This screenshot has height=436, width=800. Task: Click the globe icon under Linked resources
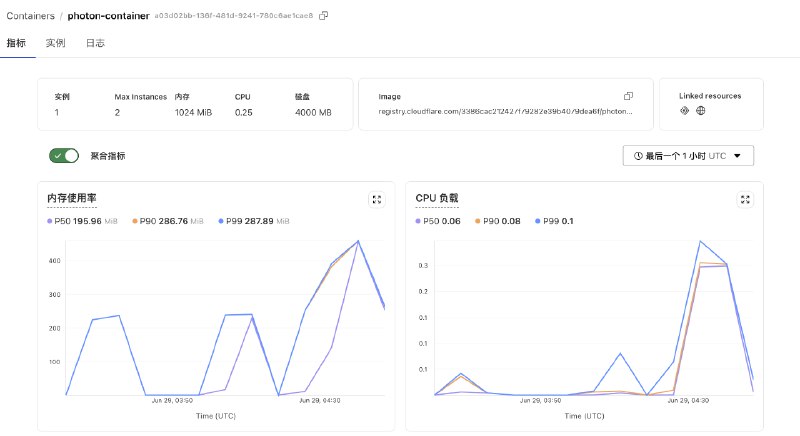[701, 111]
